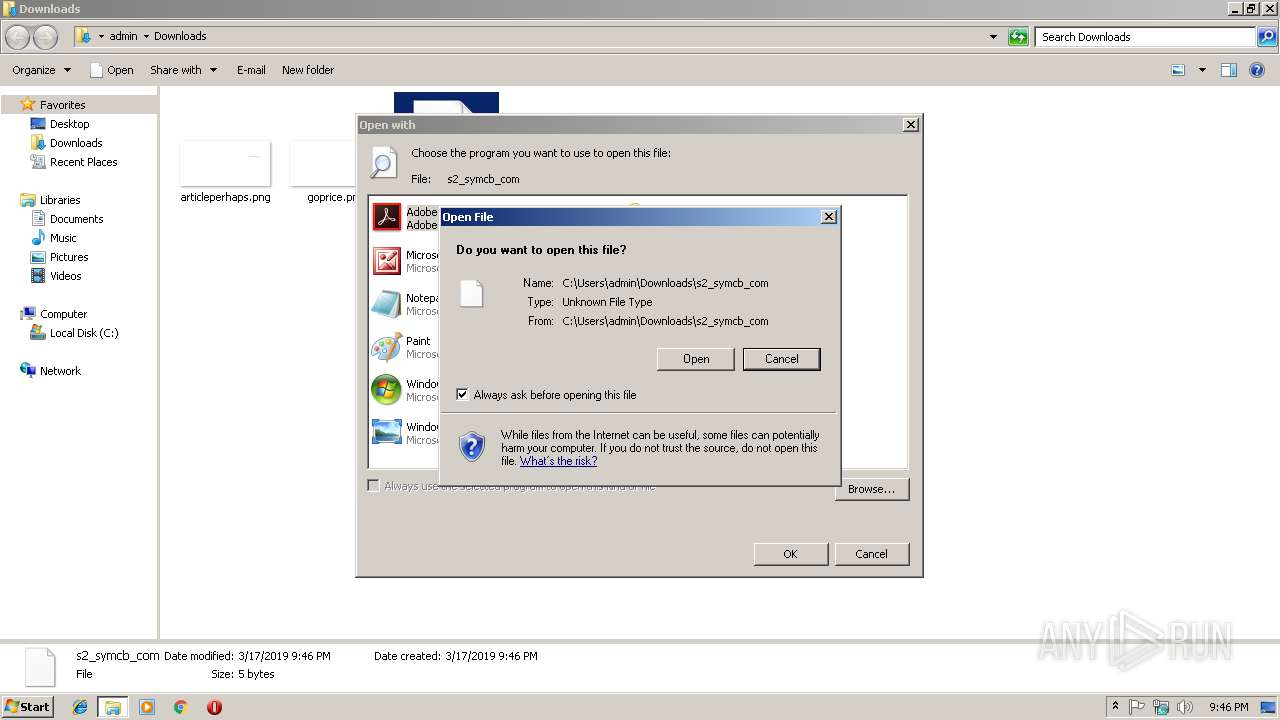The height and width of the screenshot is (720, 1280).
Task: Click New folder in toolbar
Action: pos(308,70)
